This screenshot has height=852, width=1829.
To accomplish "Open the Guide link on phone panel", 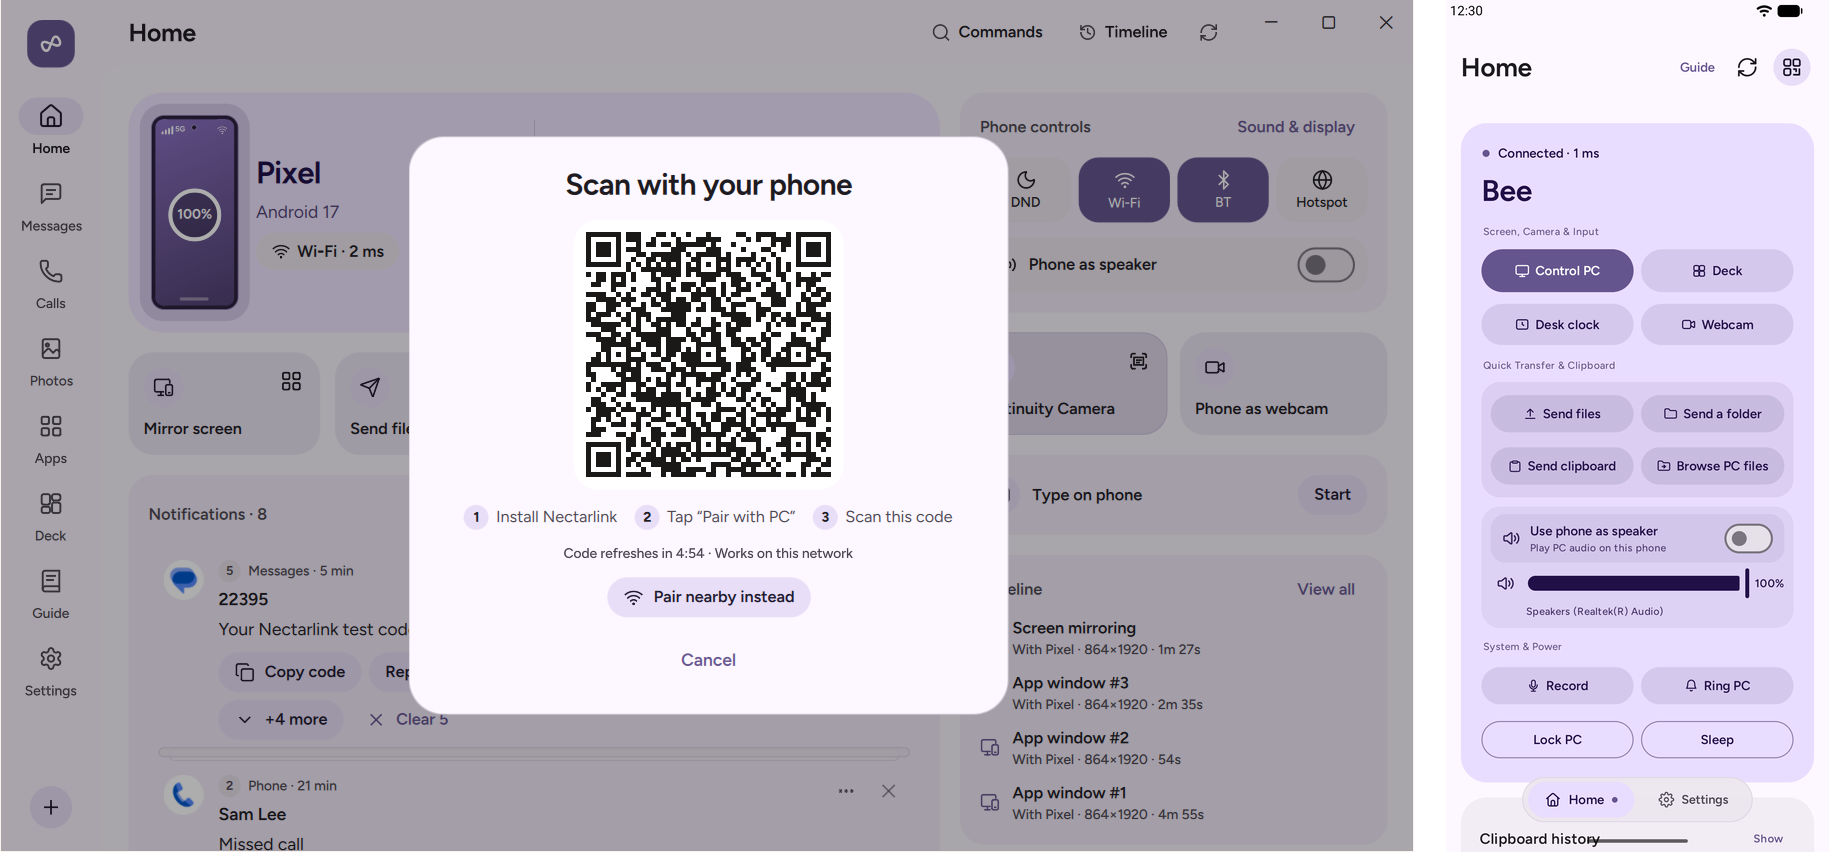I will (x=1697, y=67).
